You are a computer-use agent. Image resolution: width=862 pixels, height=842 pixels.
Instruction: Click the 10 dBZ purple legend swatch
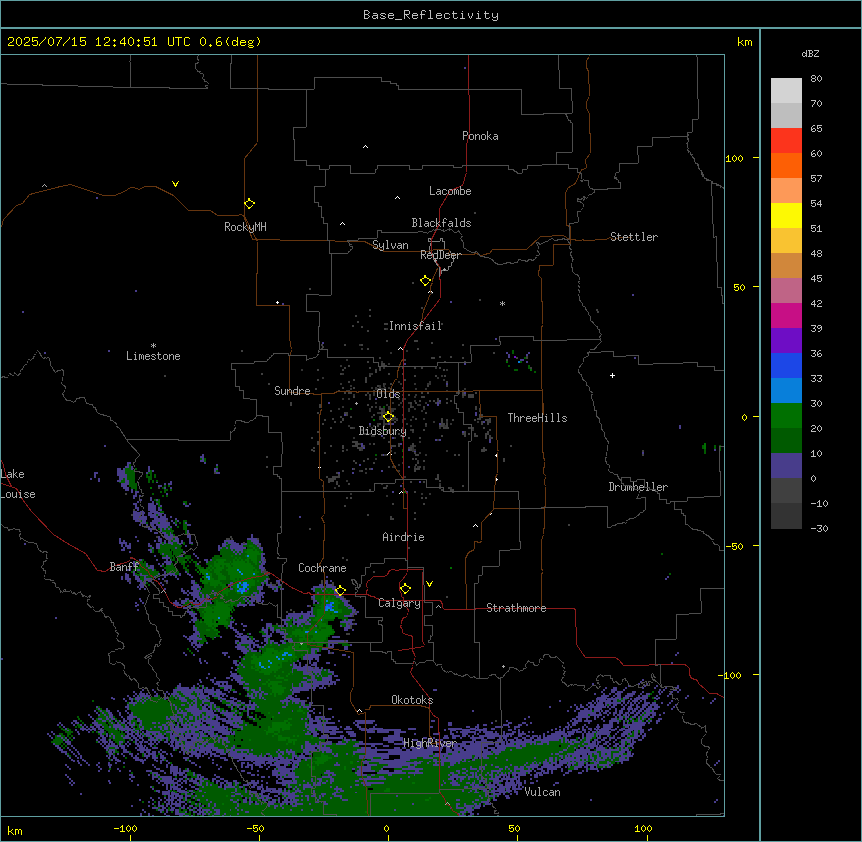[786, 466]
